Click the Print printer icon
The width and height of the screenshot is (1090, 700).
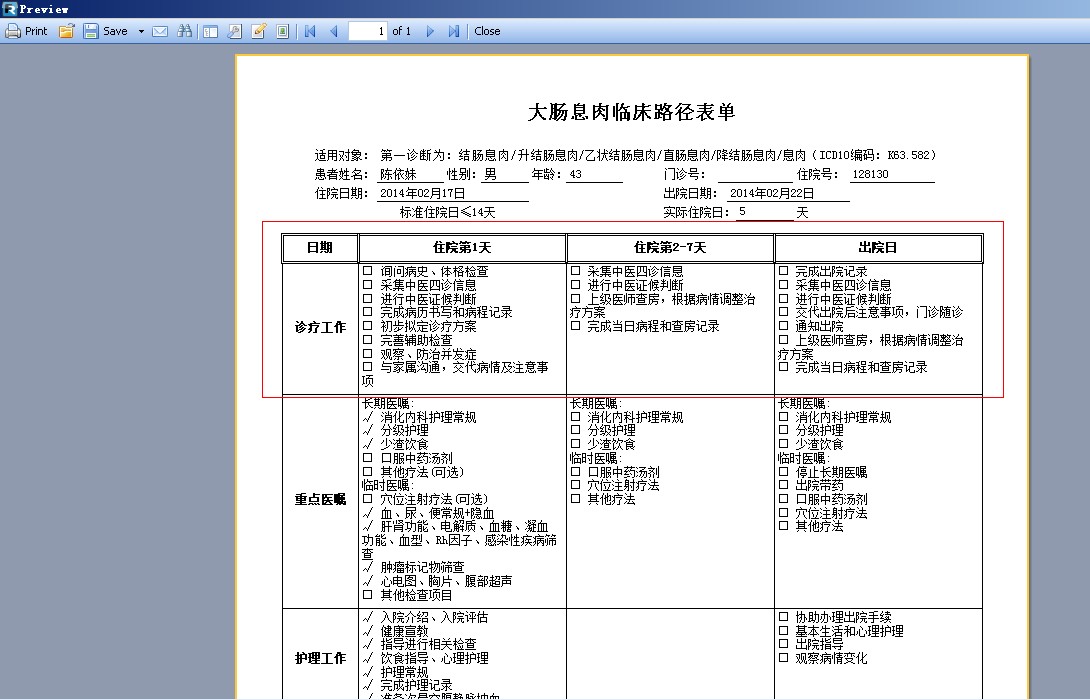tap(13, 31)
